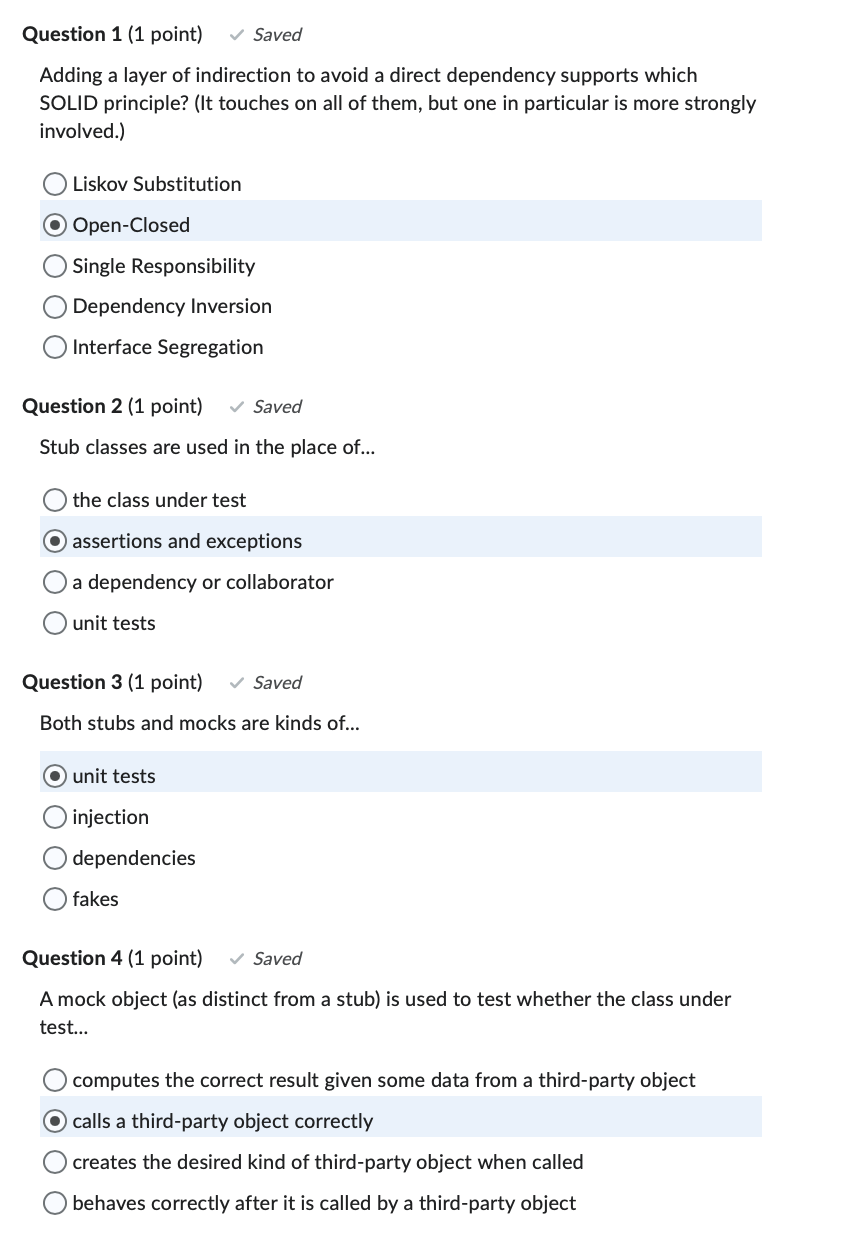Image resolution: width=856 pixels, height=1236 pixels.
Task: Pick 'dependencies' in Question 3
Action: [55, 857]
